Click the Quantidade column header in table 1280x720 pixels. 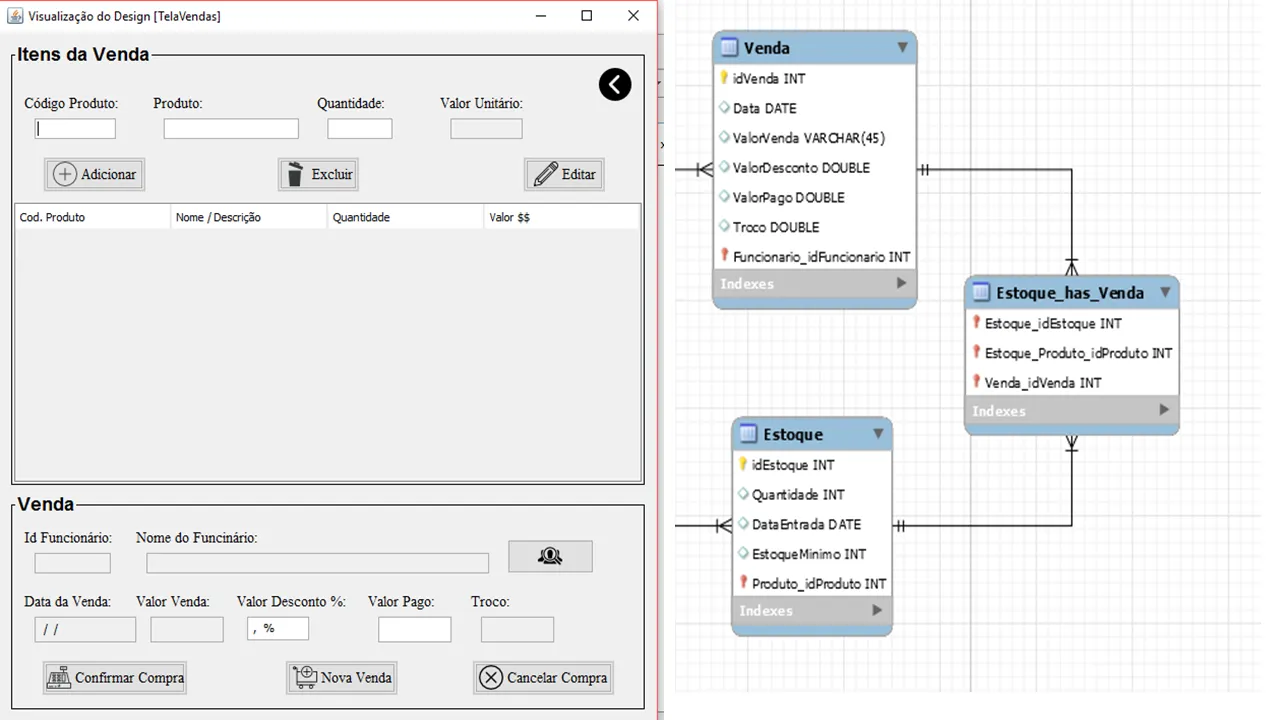(x=404, y=217)
